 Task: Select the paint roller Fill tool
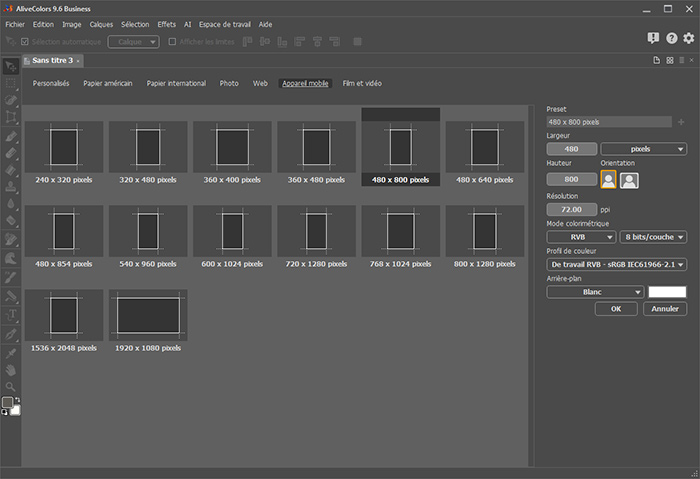tap(10, 296)
